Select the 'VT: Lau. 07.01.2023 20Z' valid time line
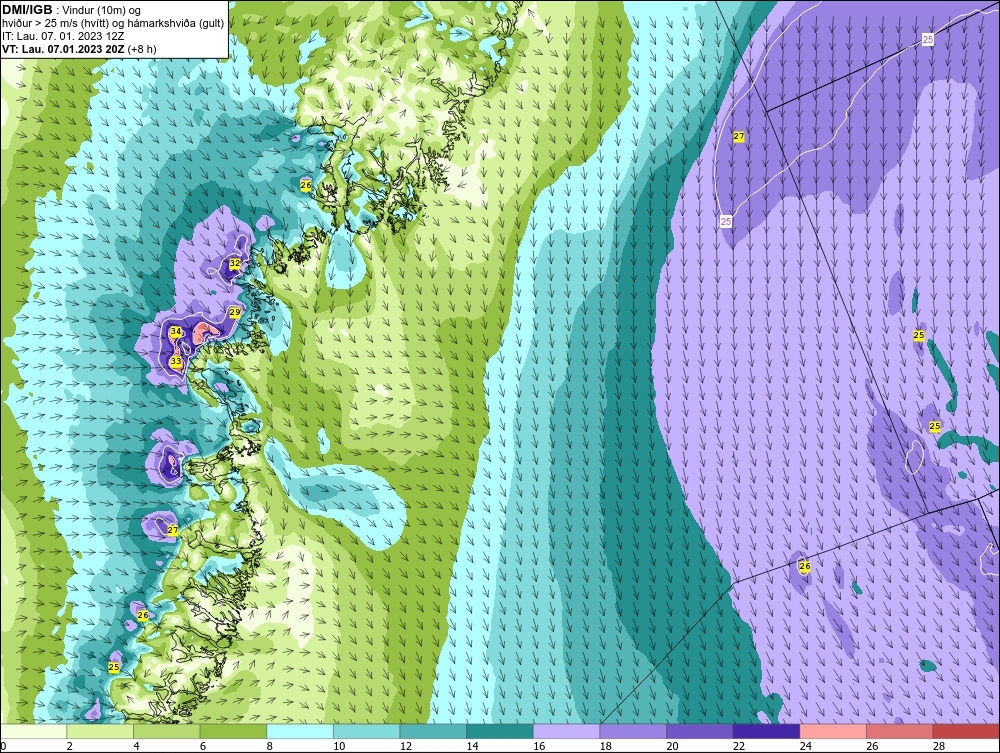 [64, 48]
